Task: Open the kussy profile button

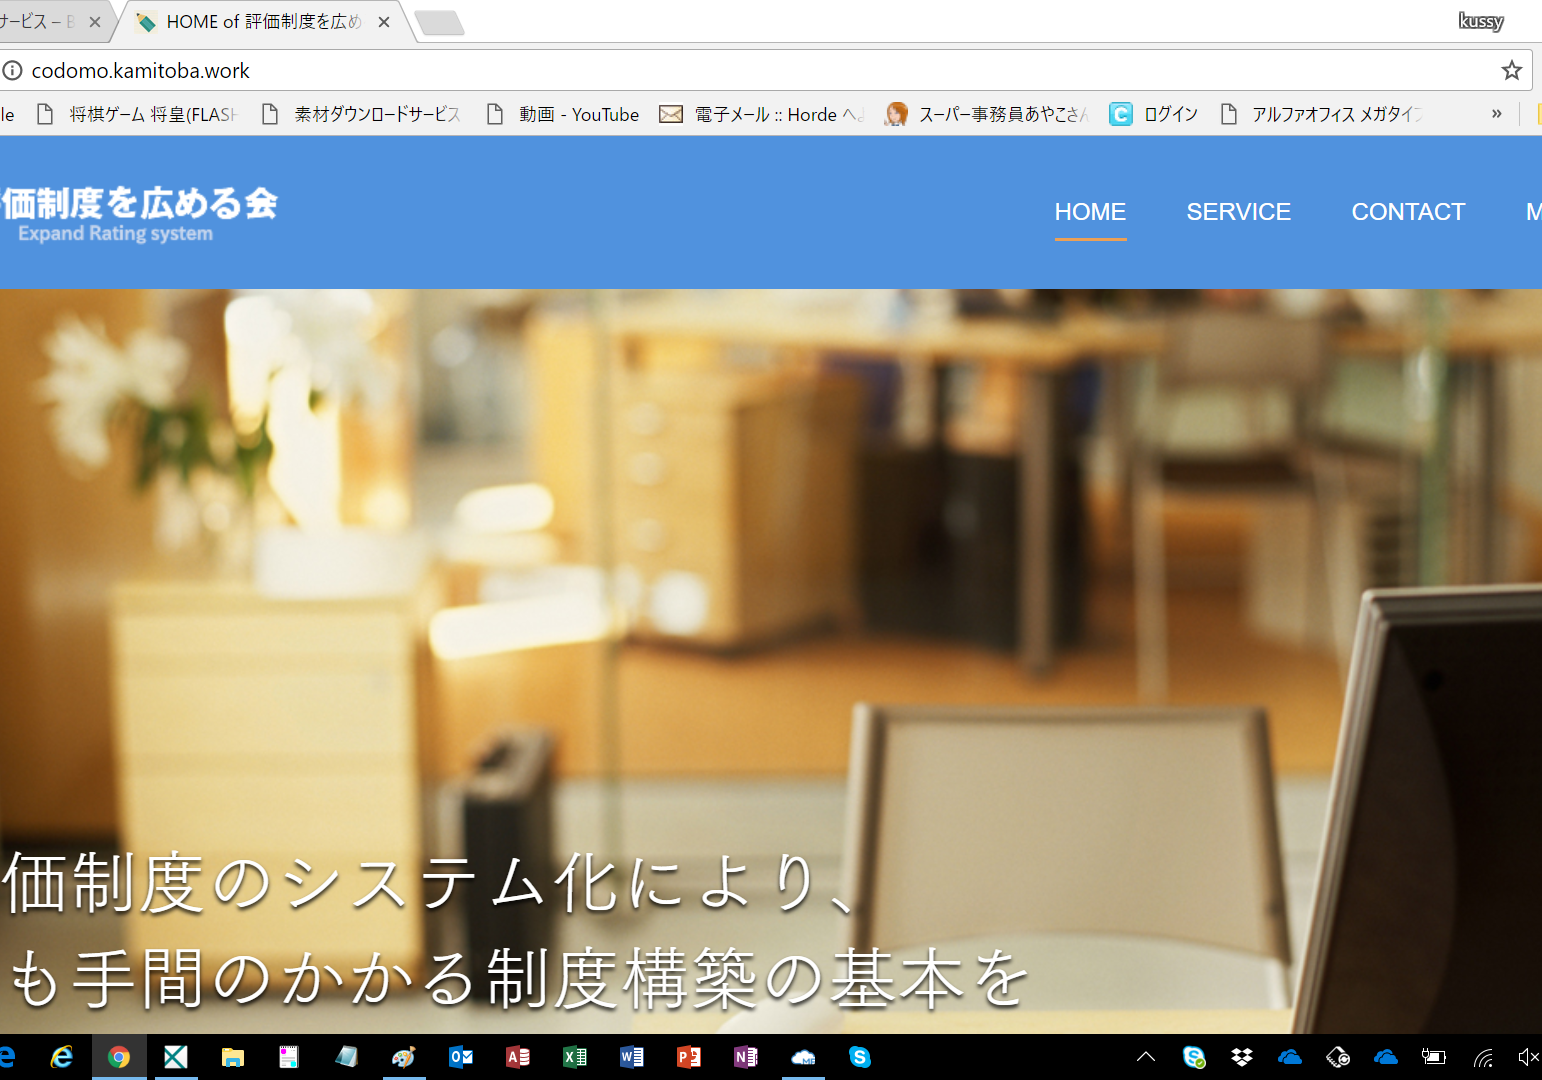Action: [1480, 21]
